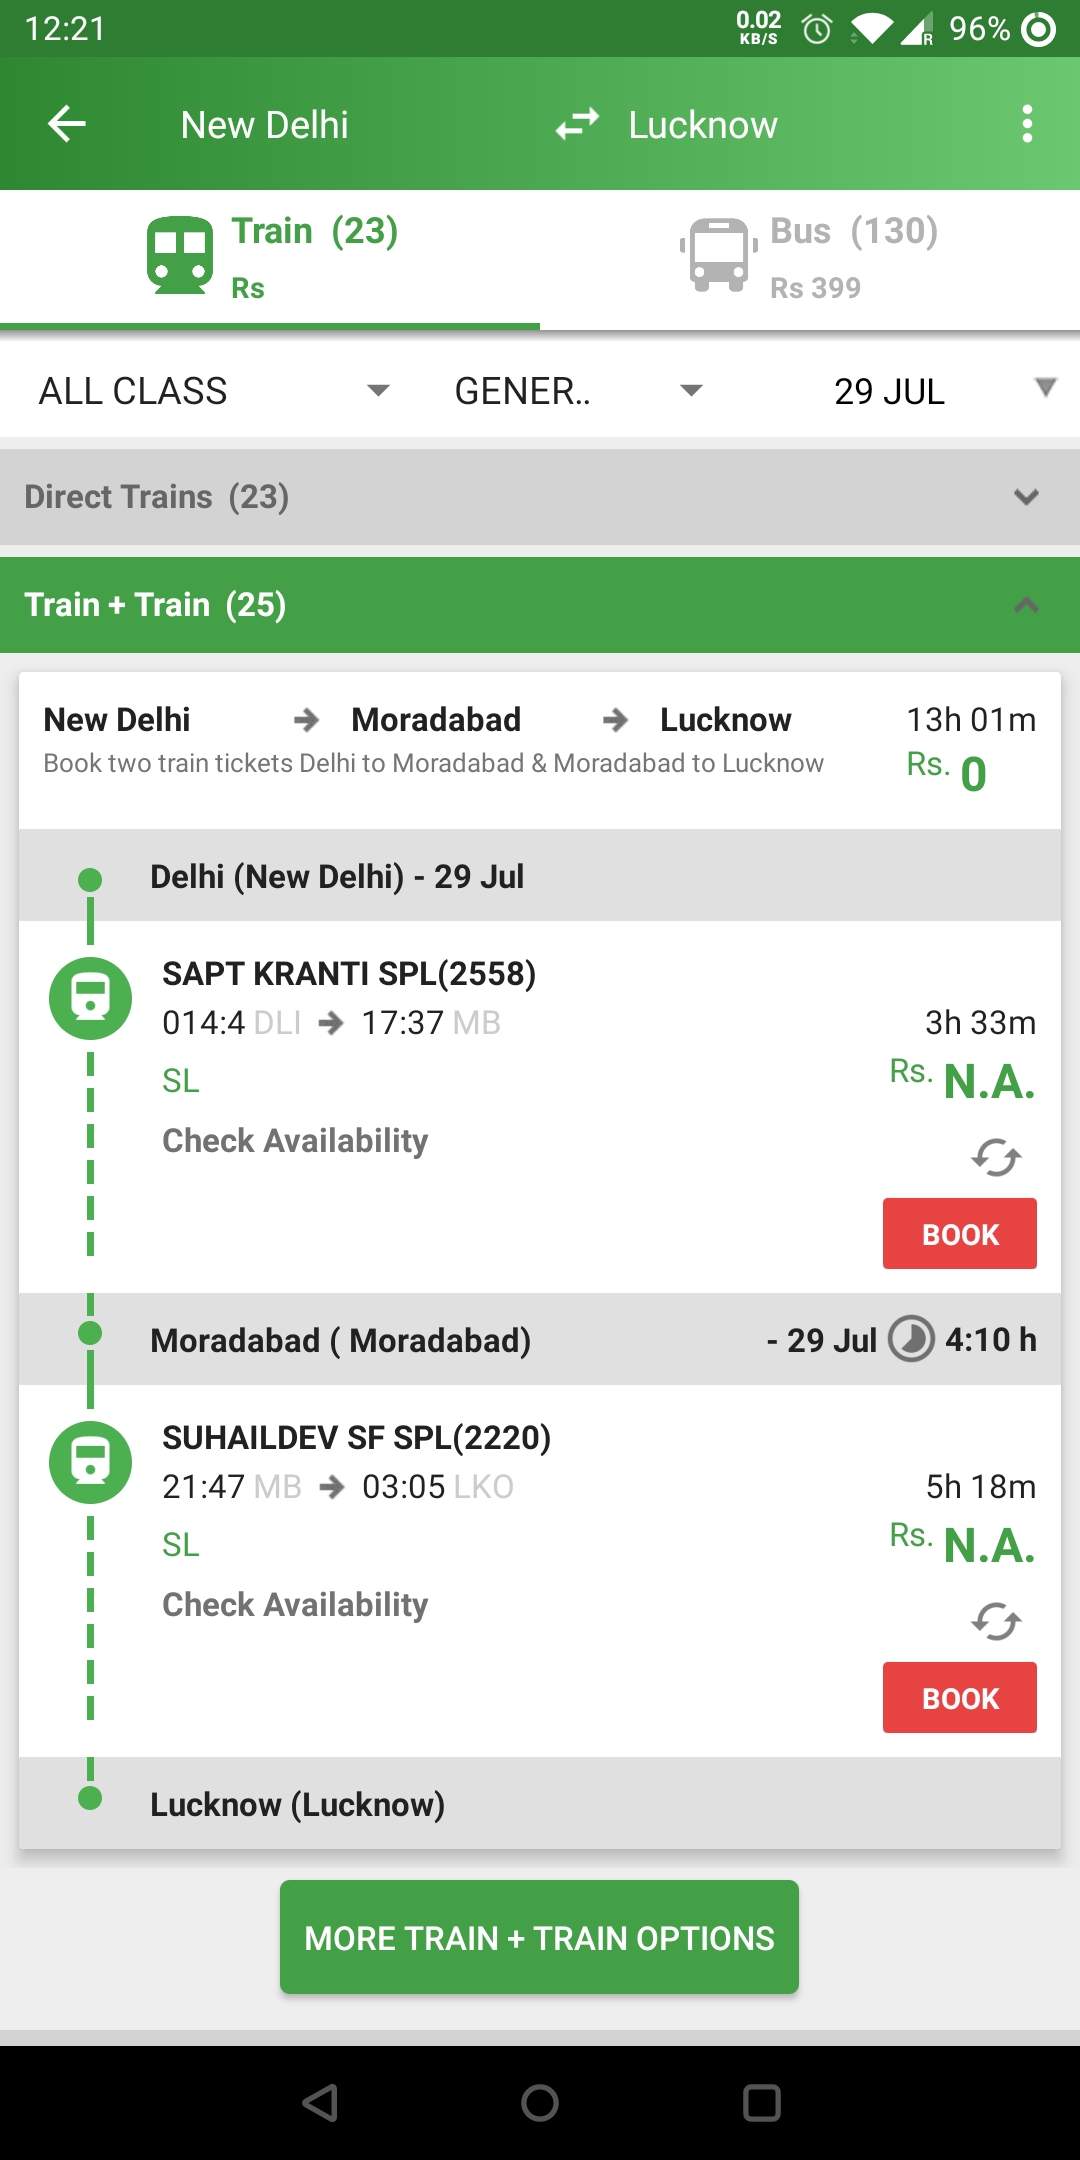The height and width of the screenshot is (2160, 1080).
Task: Check Availability for Sapt Kranti SPL
Action: pos(295,1141)
